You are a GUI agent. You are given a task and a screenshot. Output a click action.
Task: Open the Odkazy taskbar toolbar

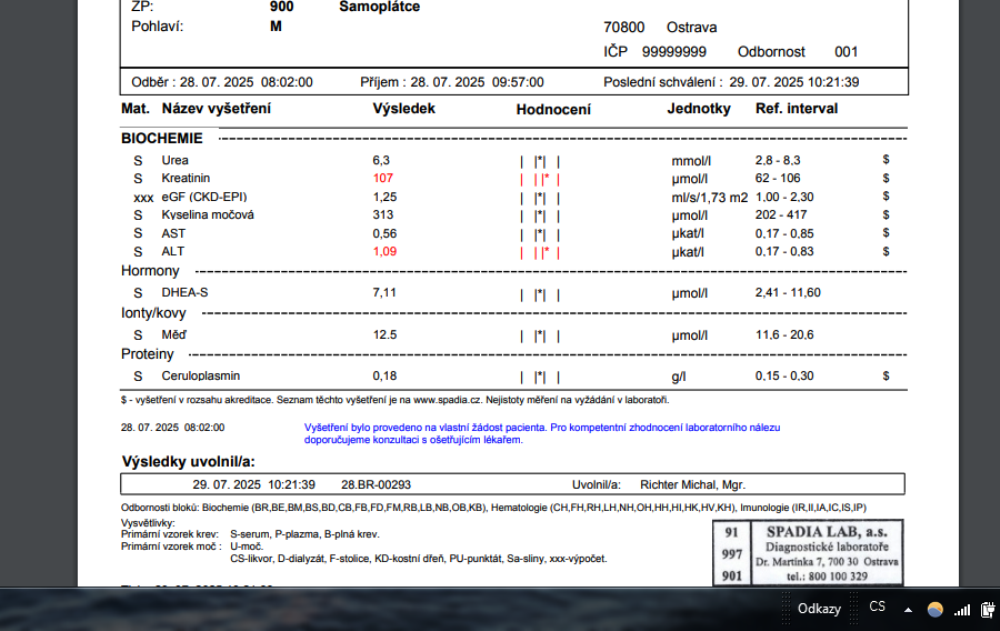coord(818,609)
